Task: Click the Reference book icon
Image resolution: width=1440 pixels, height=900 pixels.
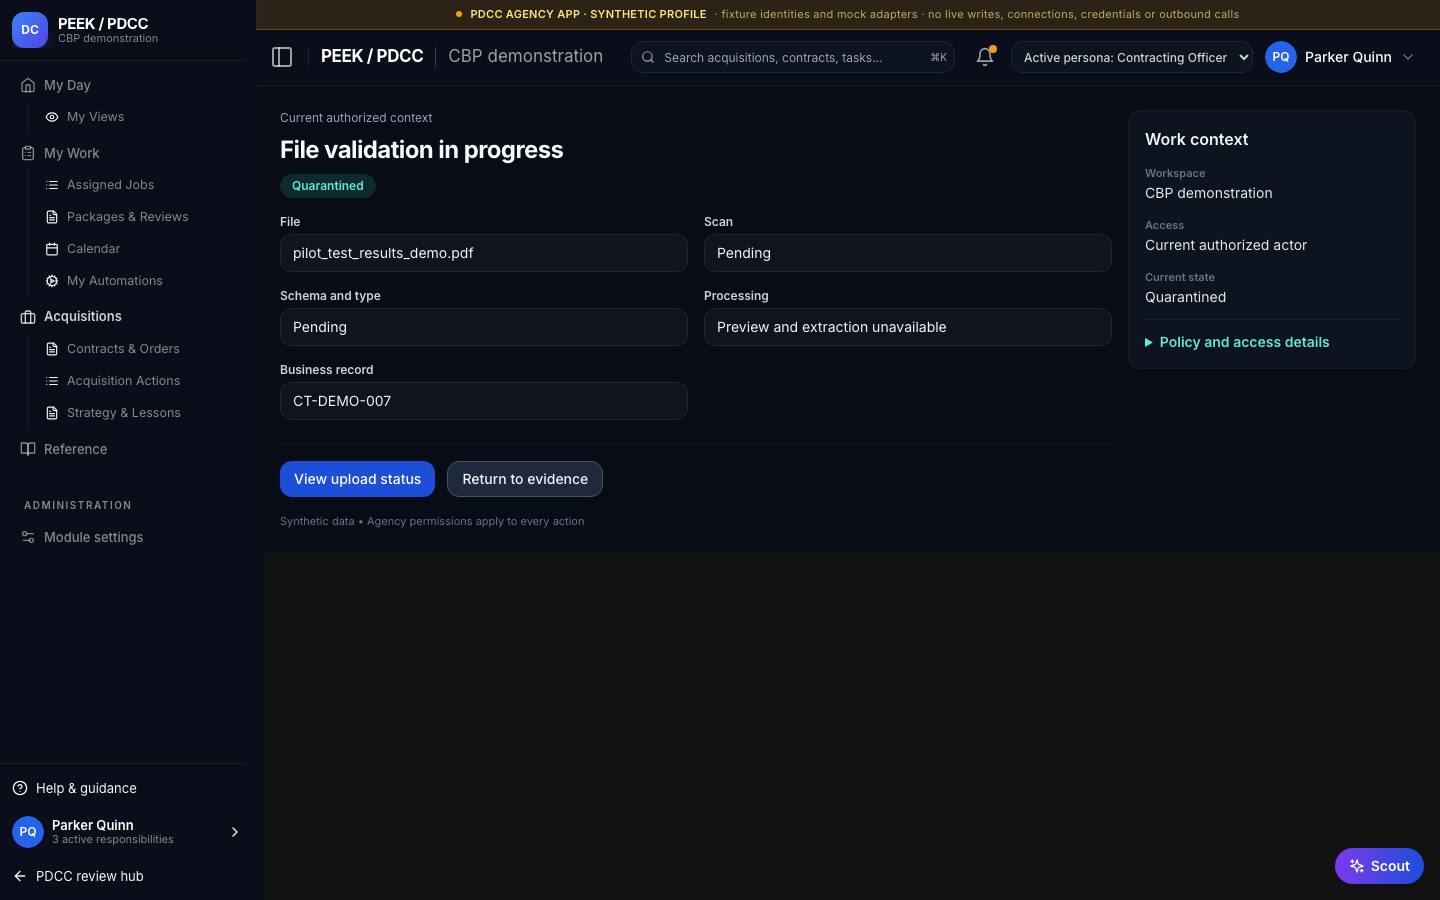Action: coord(28,449)
